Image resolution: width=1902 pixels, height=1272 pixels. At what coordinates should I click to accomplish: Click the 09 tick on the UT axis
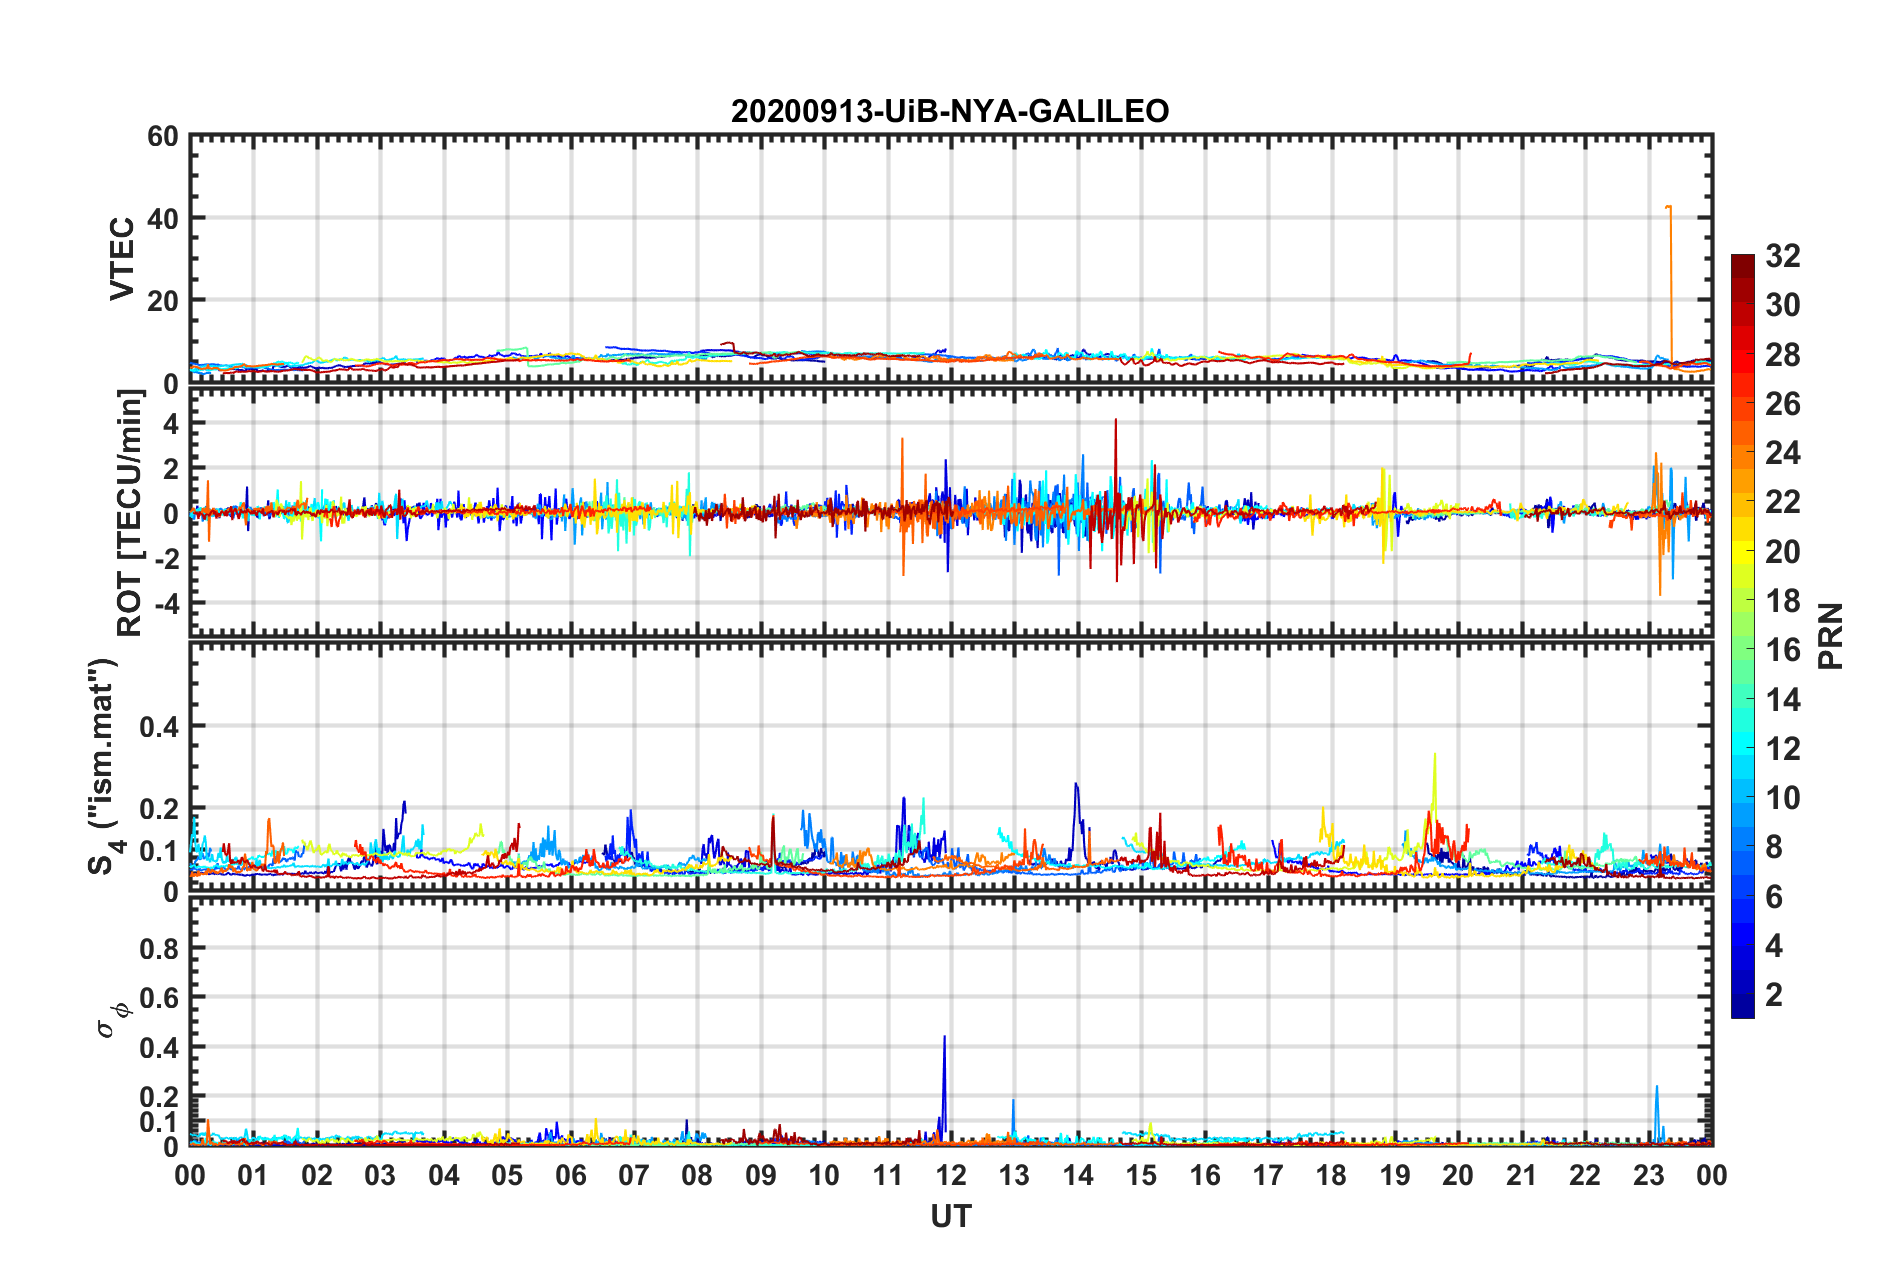point(761,1175)
